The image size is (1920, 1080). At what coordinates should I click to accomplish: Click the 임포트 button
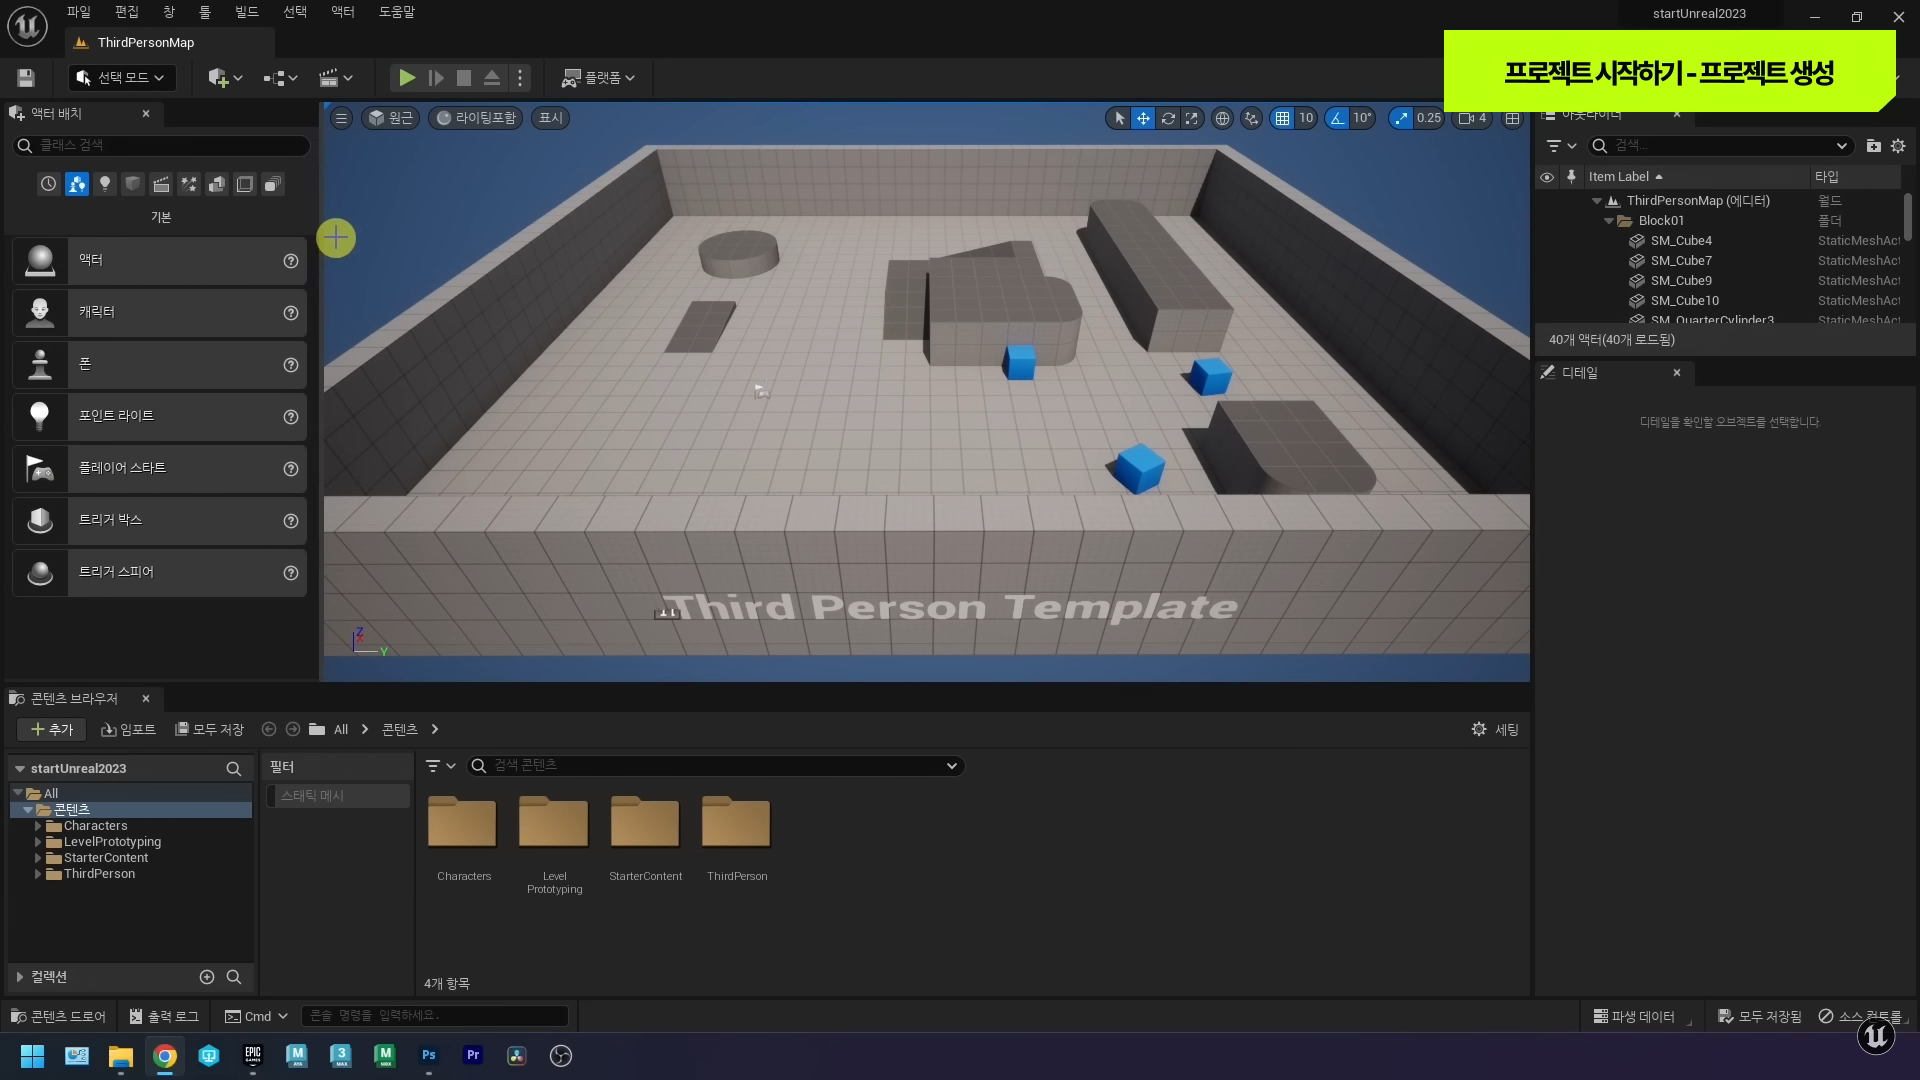coord(129,729)
